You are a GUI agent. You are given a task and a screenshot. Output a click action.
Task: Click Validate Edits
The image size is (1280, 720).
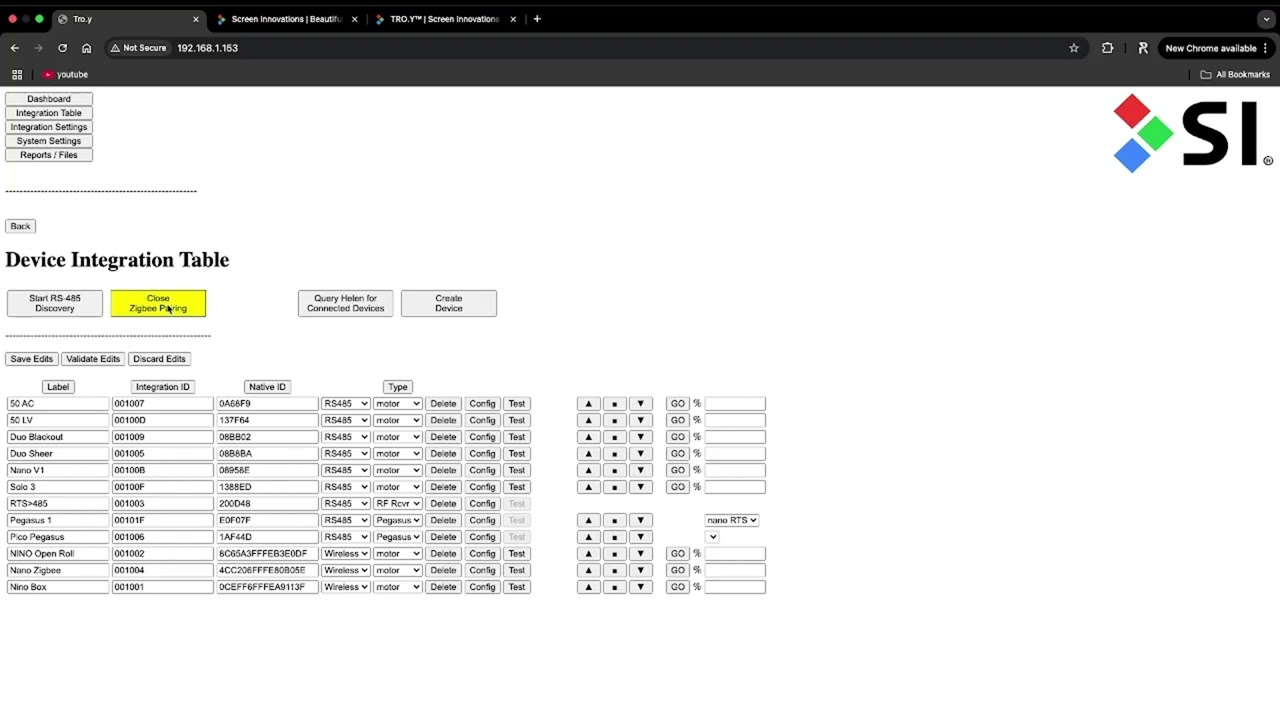tap(93, 359)
